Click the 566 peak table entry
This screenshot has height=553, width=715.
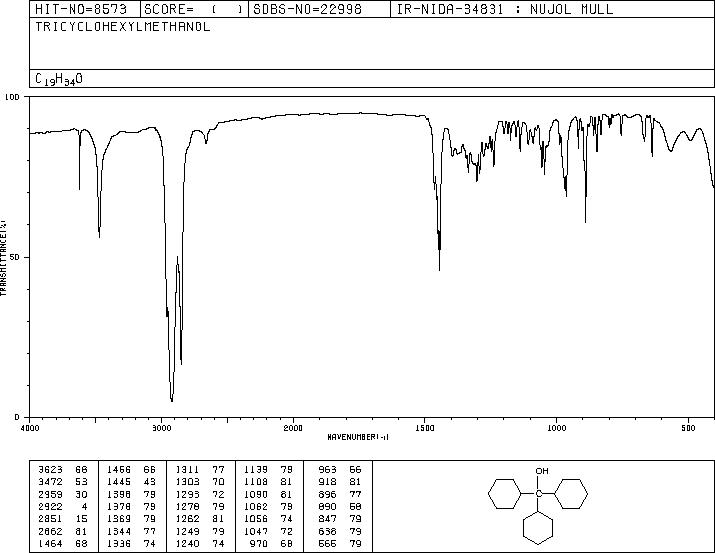pos(340,543)
